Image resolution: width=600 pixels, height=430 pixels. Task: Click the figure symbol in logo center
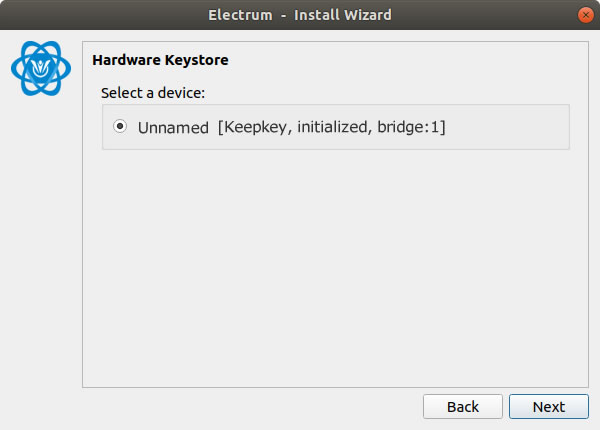point(41,68)
